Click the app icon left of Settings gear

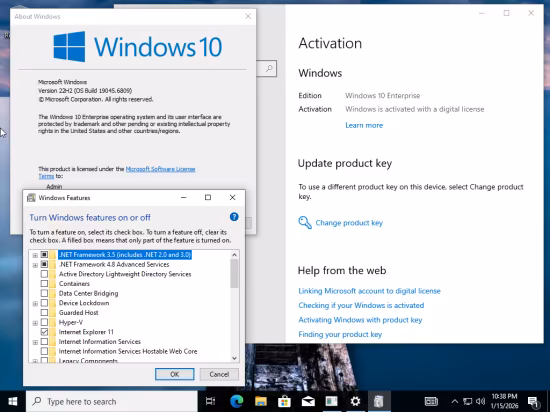pos(331,401)
